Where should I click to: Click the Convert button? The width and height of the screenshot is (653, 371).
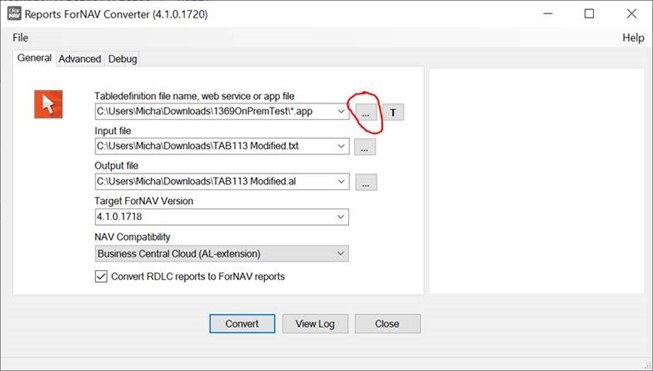[242, 324]
